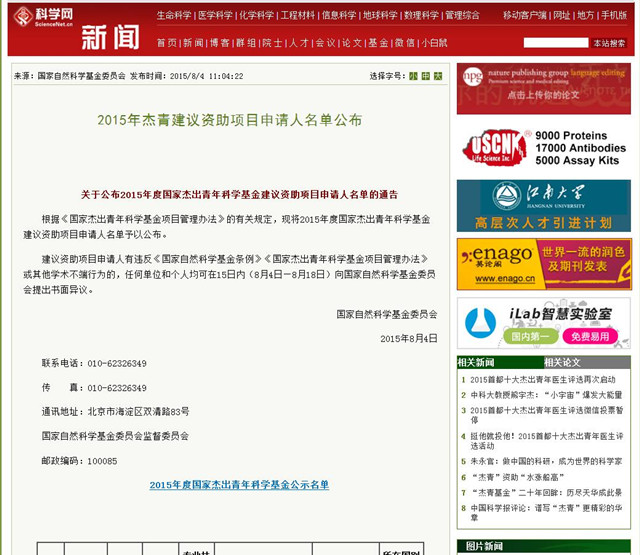Select the small font size 小 button

click(412, 76)
